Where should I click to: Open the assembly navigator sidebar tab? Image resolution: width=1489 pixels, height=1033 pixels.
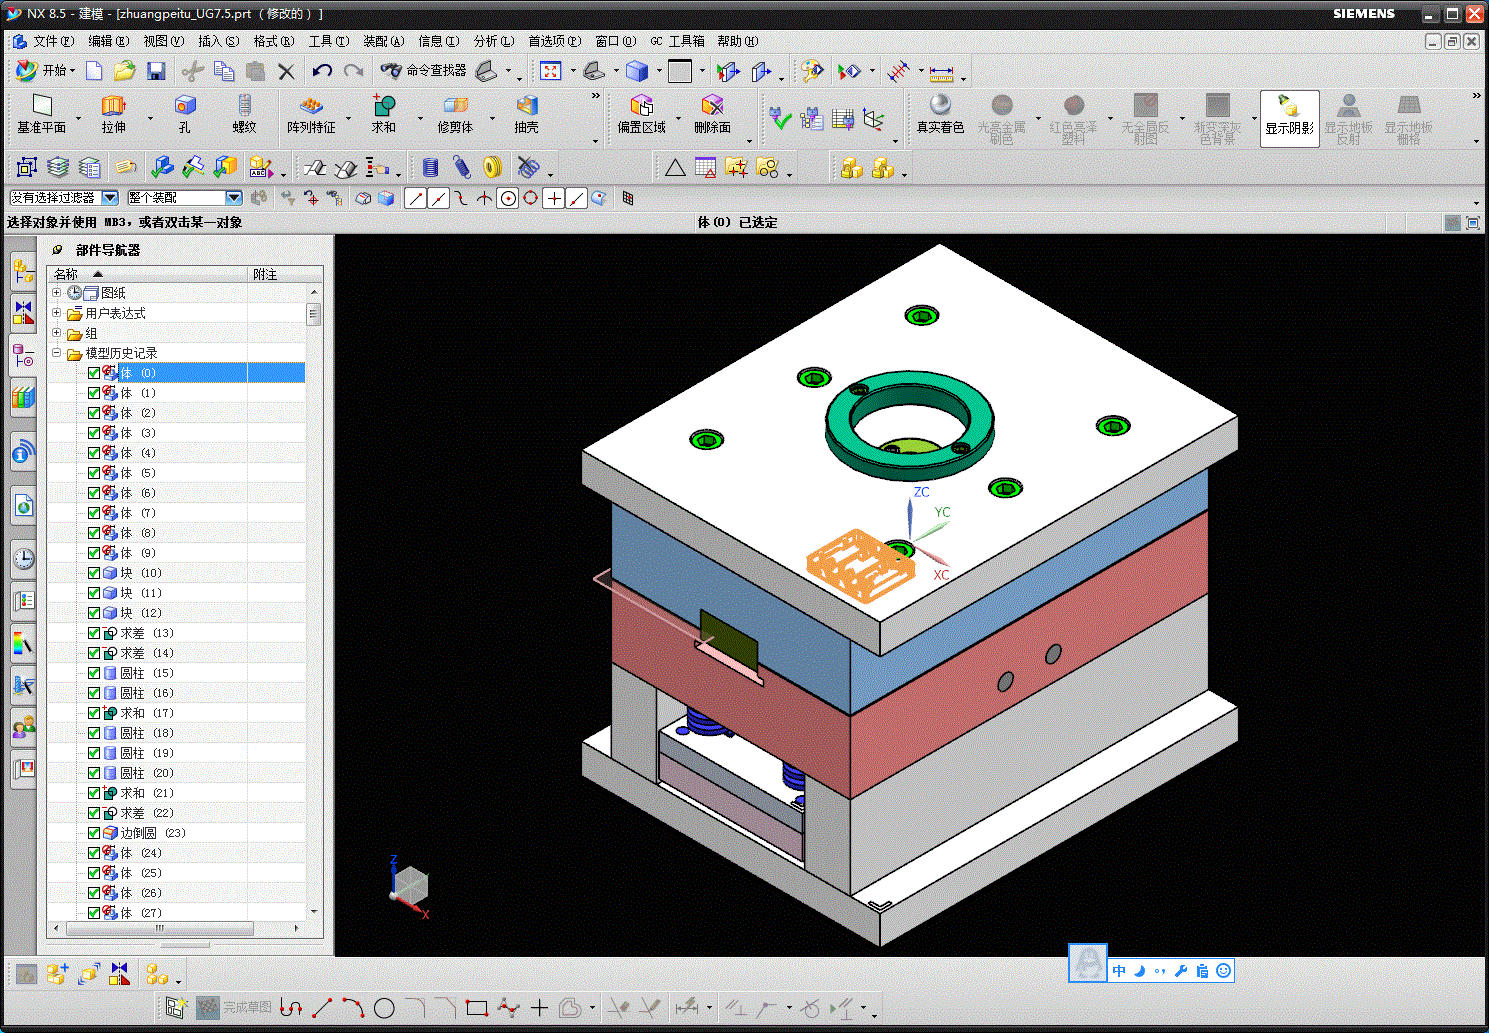point(23,270)
